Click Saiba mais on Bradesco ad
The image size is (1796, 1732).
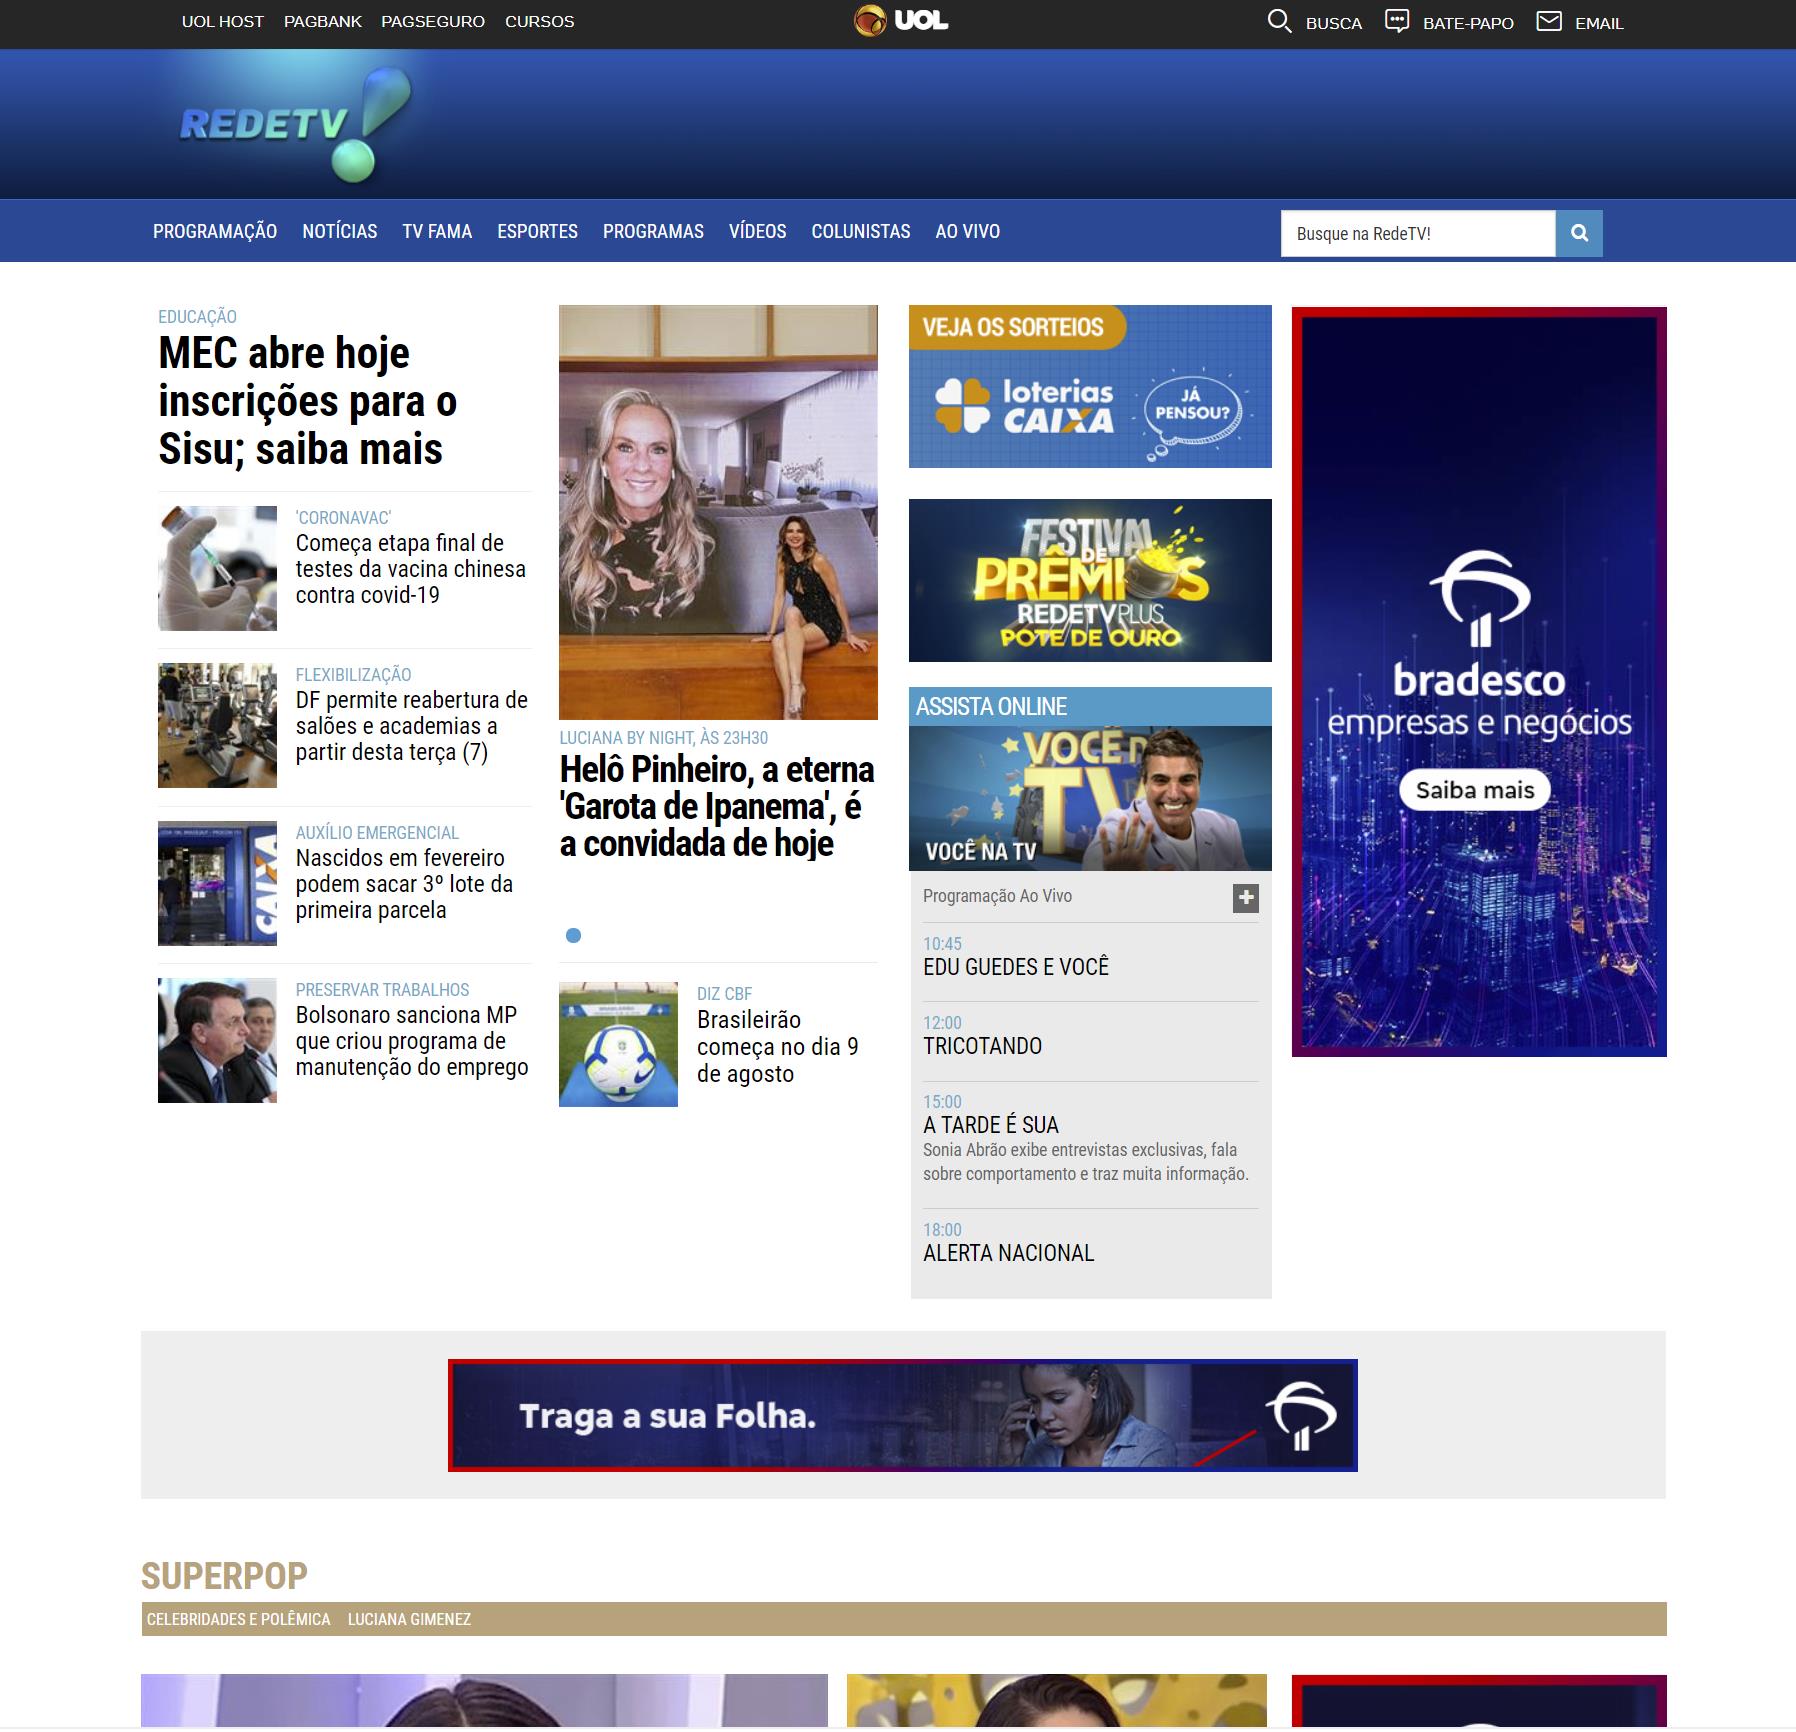1475,790
